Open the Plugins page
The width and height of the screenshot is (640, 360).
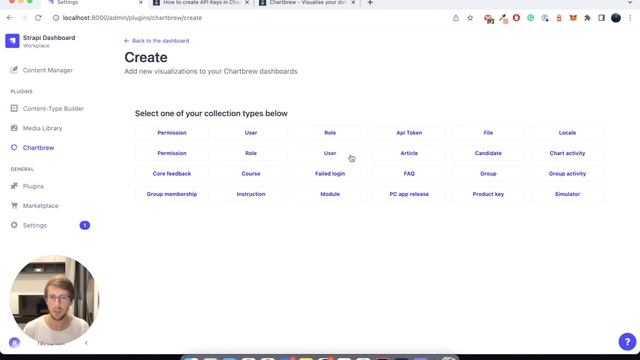click(33, 186)
